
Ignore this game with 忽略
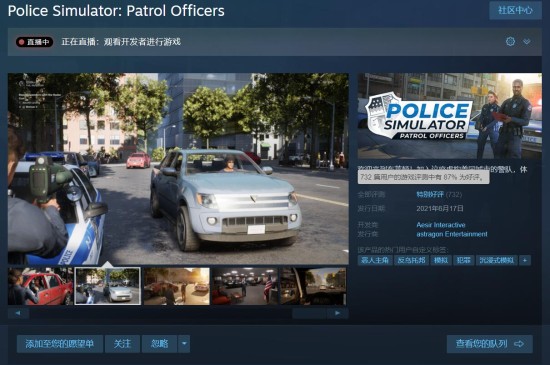(x=160, y=344)
